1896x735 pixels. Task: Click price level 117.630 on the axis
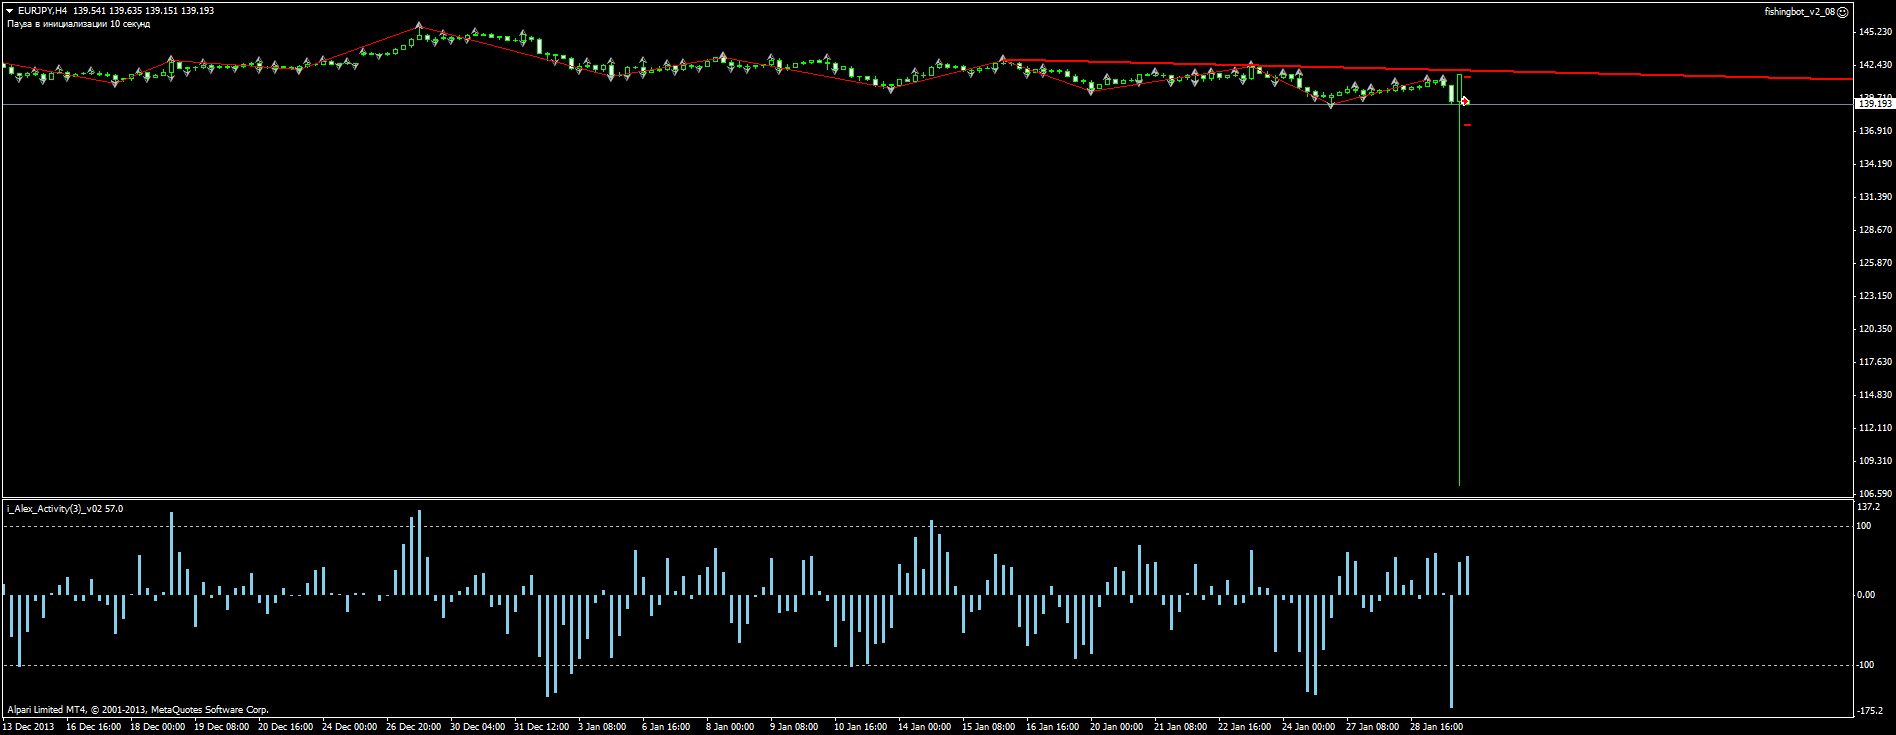tap(1875, 362)
